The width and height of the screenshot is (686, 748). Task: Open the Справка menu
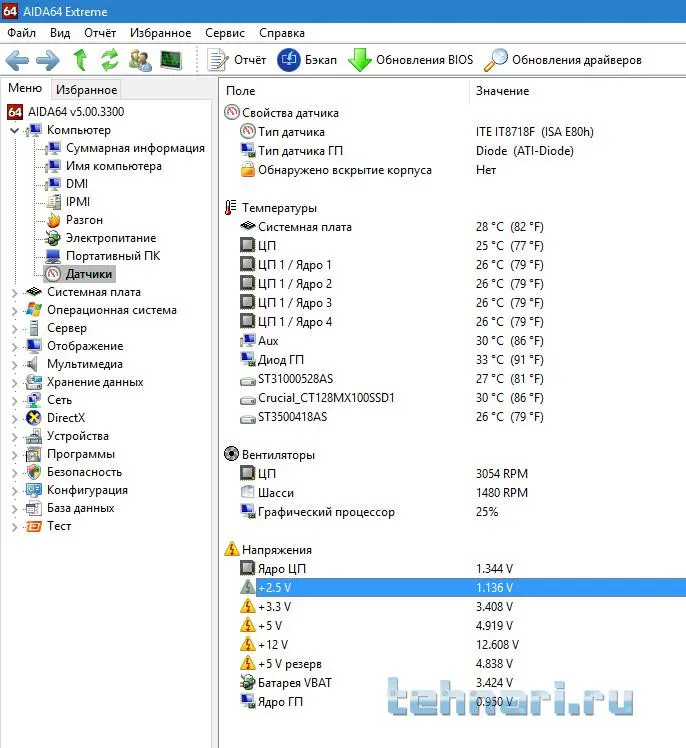pyautogui.click(x=282, y=33)
